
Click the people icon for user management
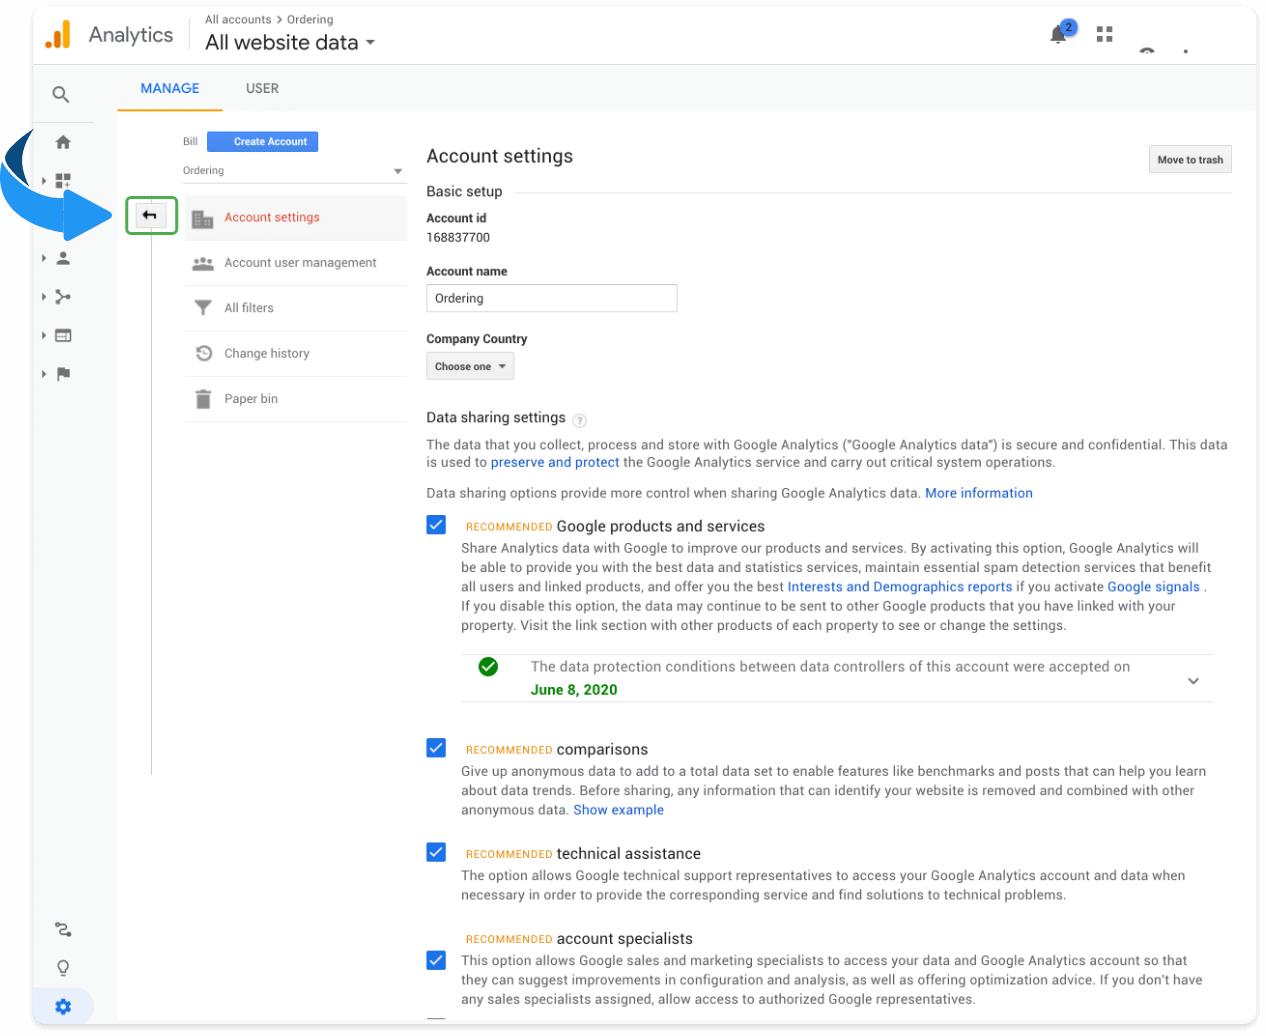(x=203, y=263)
